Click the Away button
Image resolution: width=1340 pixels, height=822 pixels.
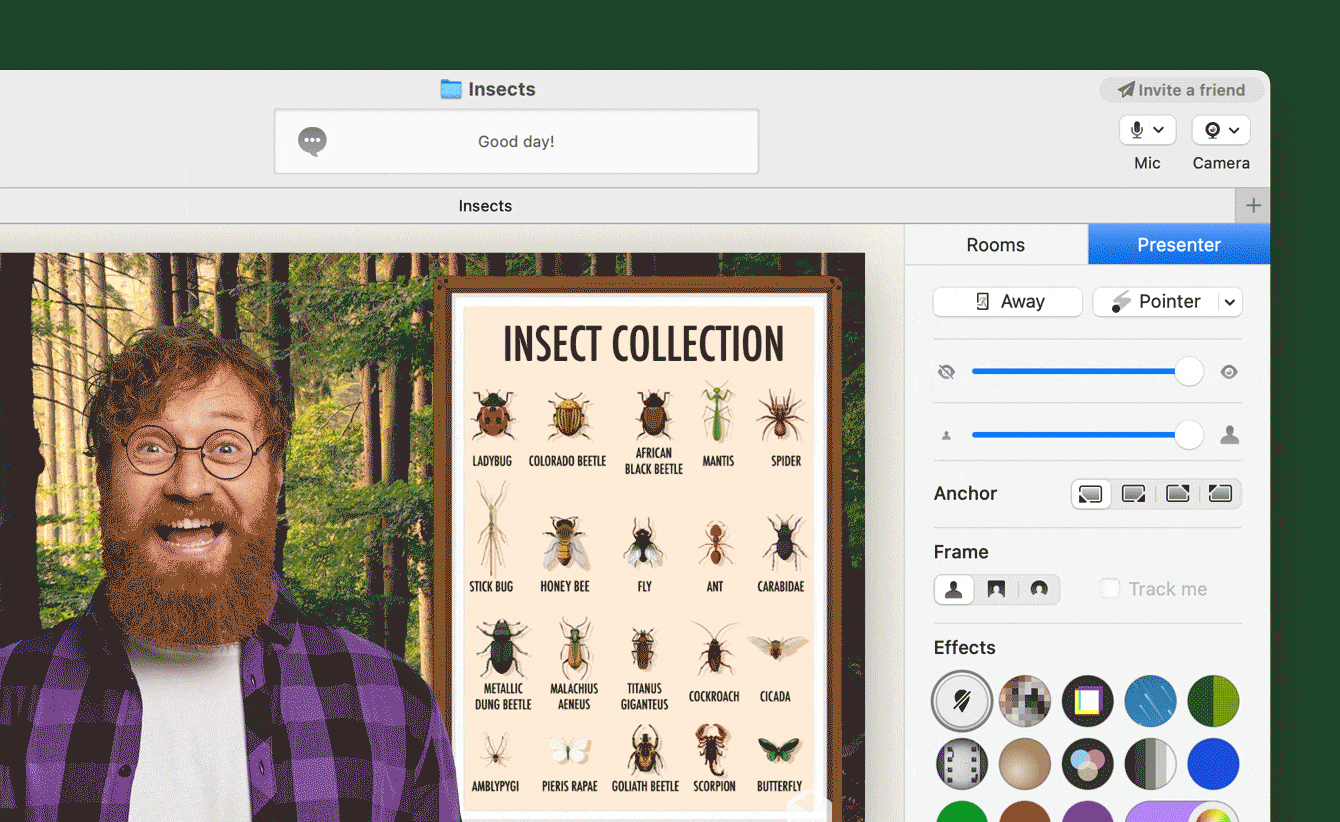pyautogui.click(x=1008, y=302)
